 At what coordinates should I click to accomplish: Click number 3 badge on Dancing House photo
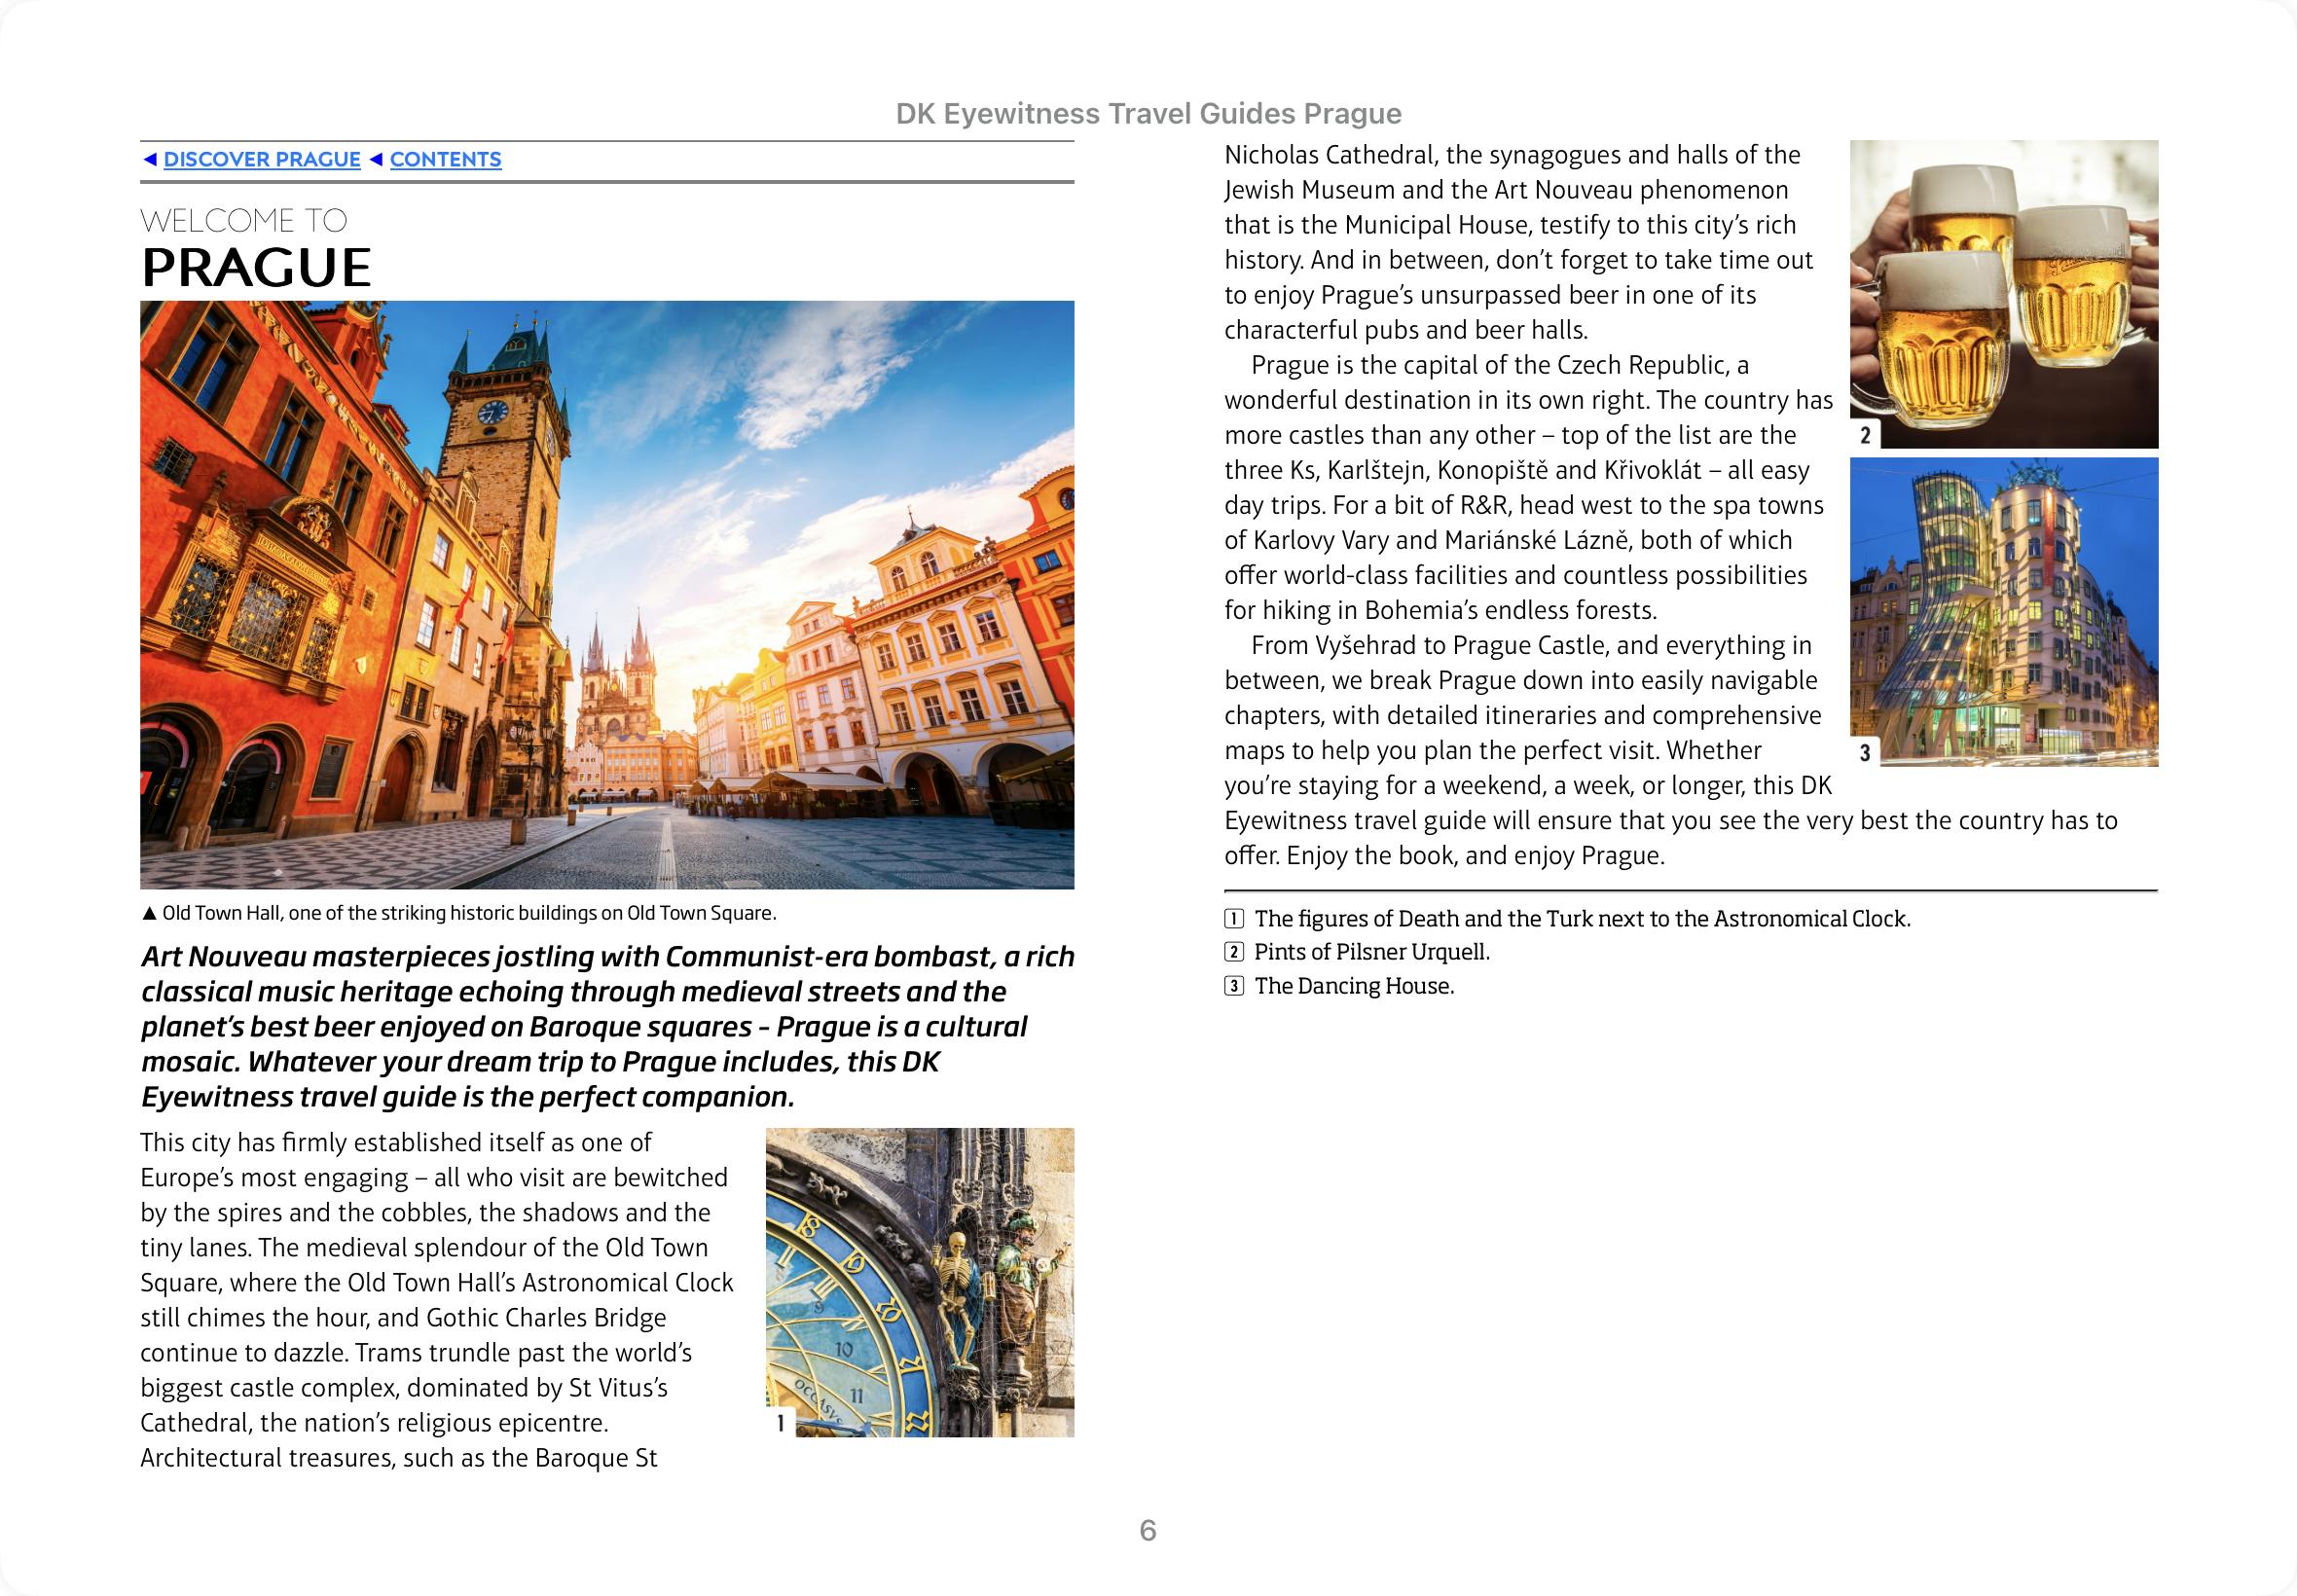(1864, 753)
